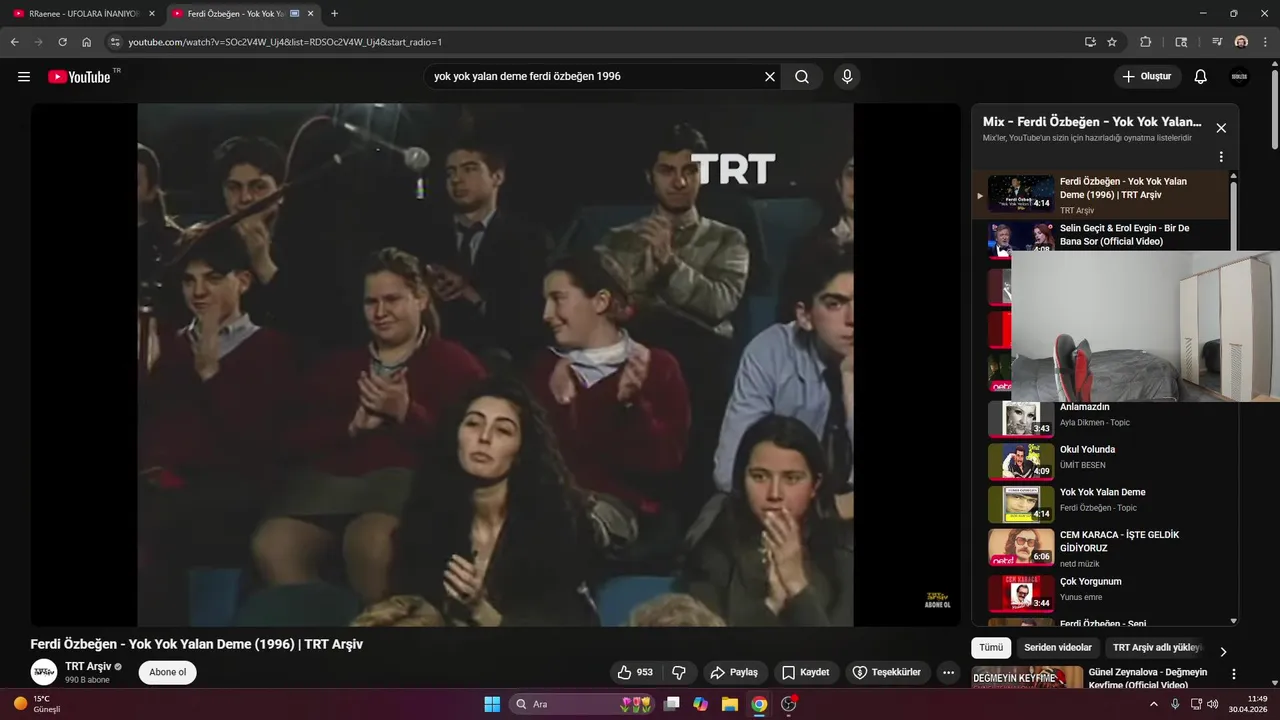Screen dimensions: 1280x720
Task: Show hidden system tray icons
Action: pos(1153,704)
